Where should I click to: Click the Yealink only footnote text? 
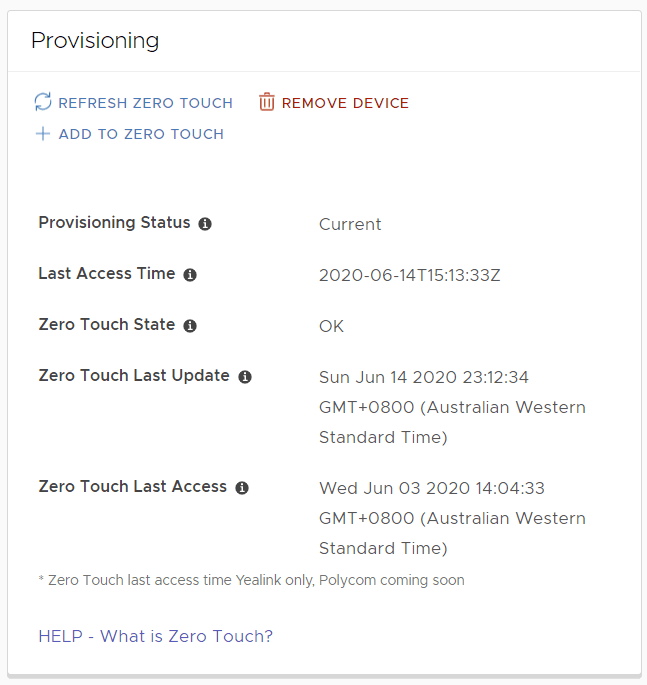tap(251, 580)
